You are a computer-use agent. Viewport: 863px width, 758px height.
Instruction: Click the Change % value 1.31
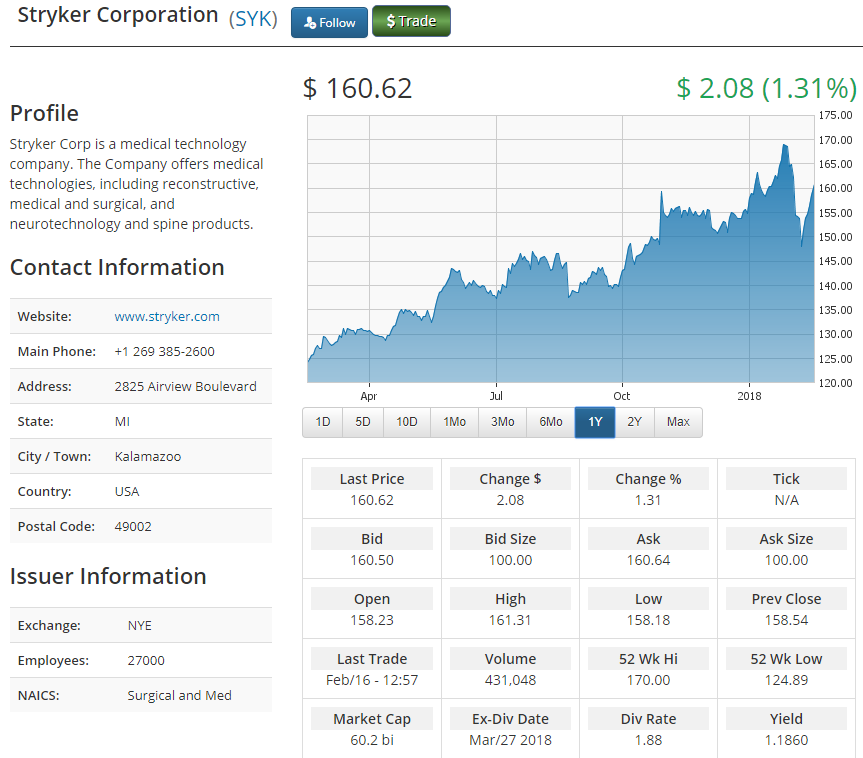click(x=648, y=500)
